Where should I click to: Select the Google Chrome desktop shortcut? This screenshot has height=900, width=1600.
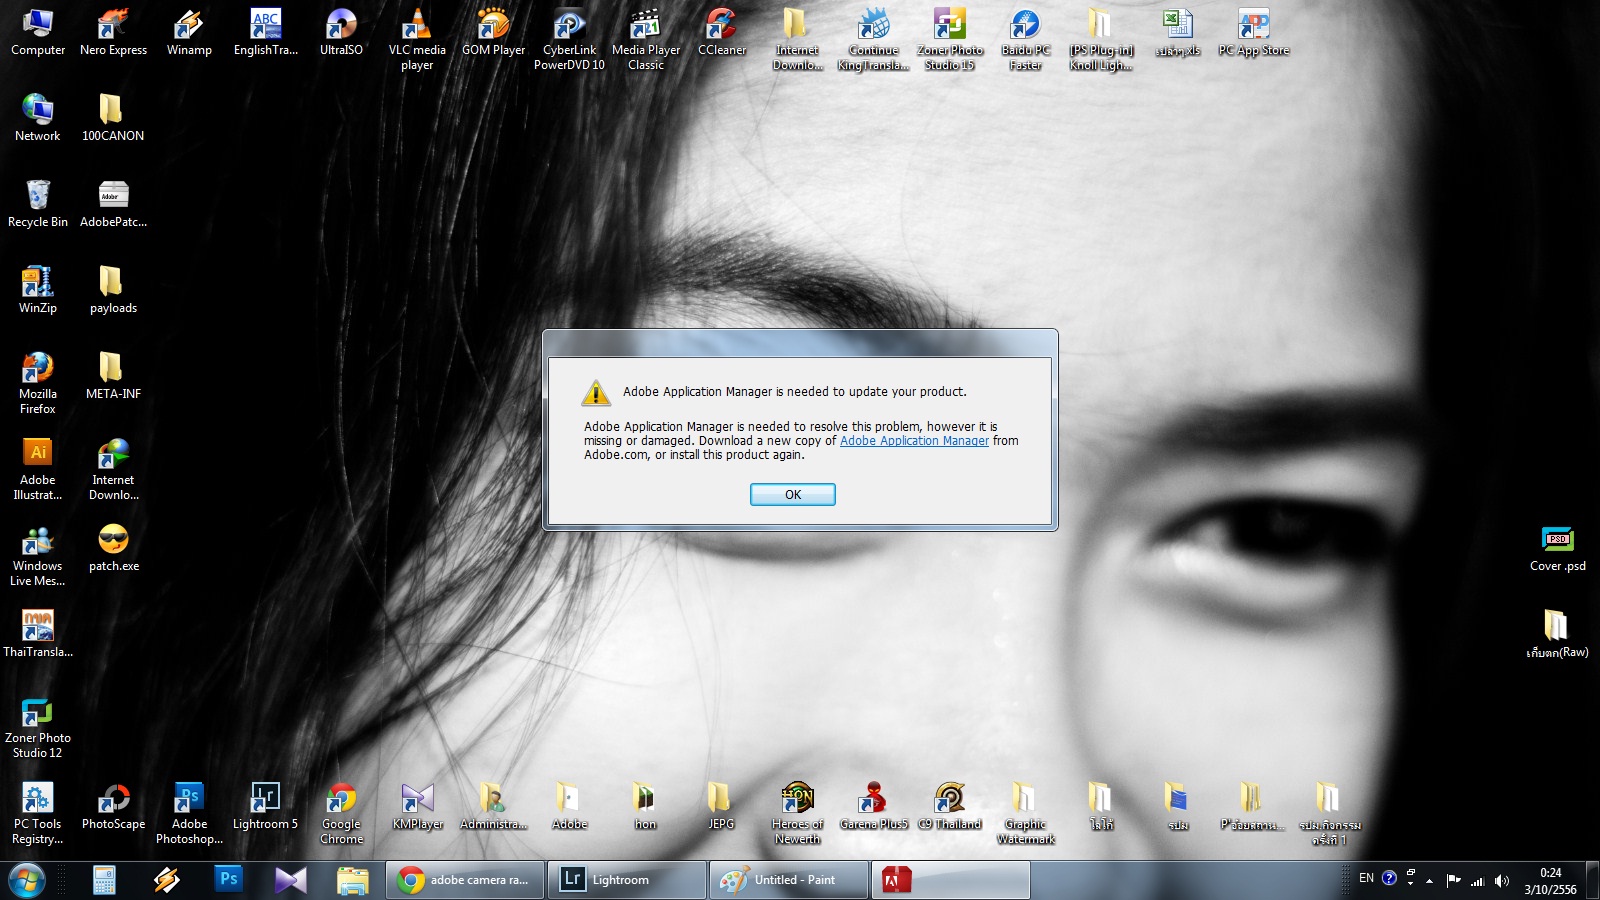(341, 813)
